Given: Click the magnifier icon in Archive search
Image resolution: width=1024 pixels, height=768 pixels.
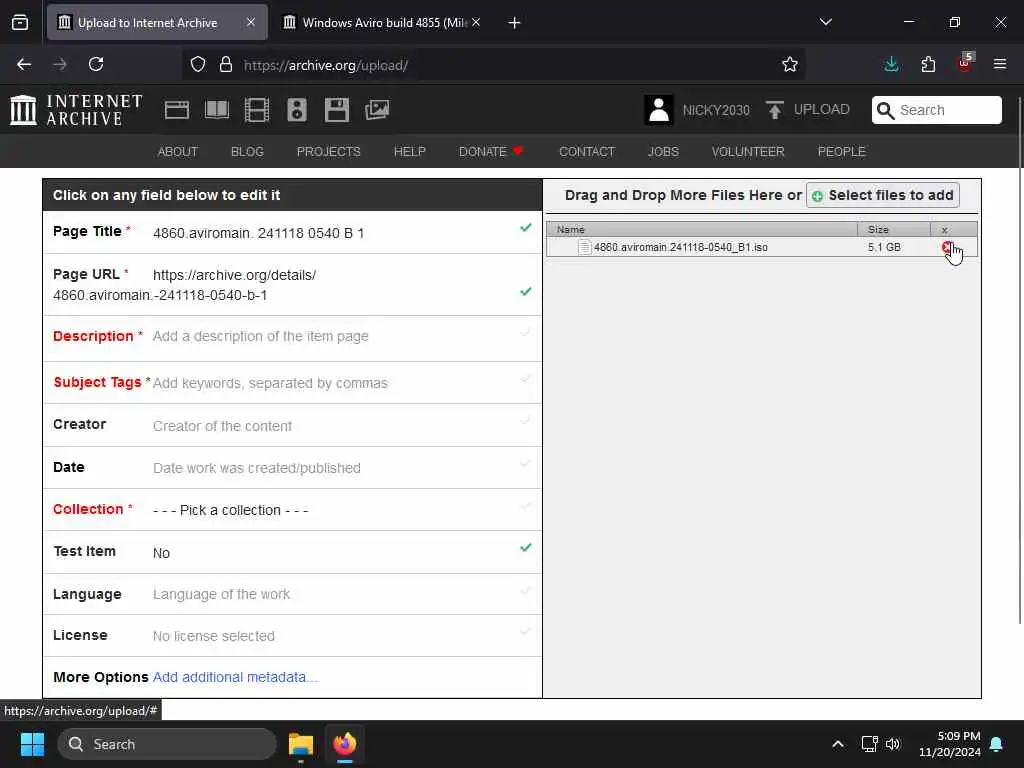Looking at the screenshot, I should pyautogui.click(x=885, y=110).
